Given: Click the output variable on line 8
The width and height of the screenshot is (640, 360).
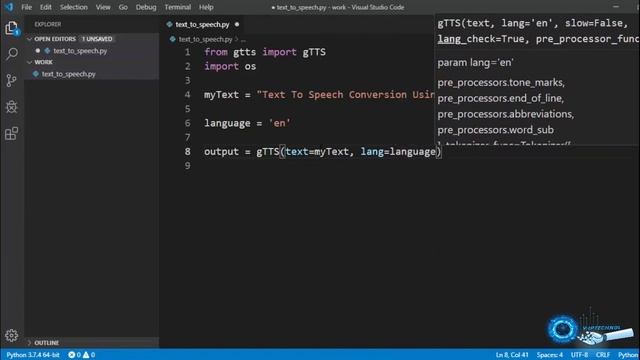Looking at the screenshot, I should coord(221,152).
